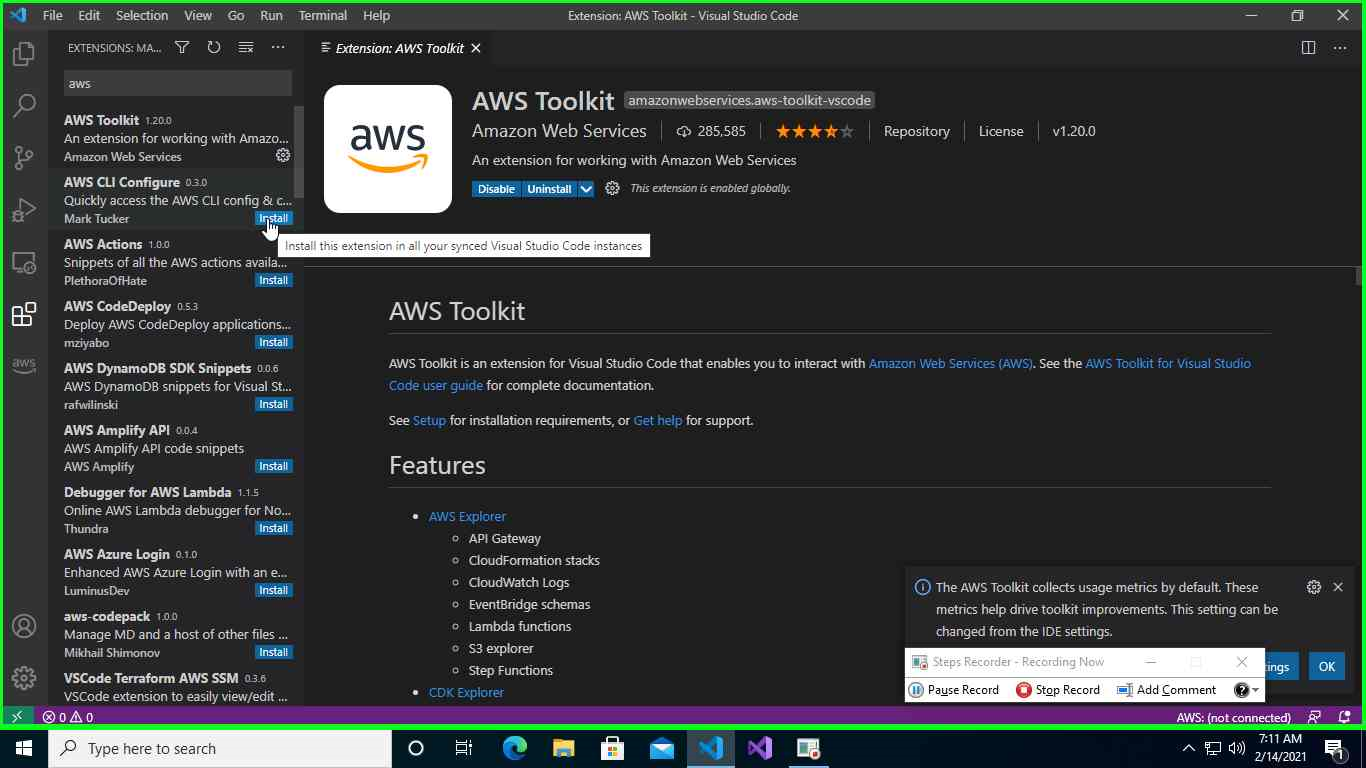1366x768 pixels.
Task: Install AWS CodeDeploy extension
Action: click(x=274, y=342)
